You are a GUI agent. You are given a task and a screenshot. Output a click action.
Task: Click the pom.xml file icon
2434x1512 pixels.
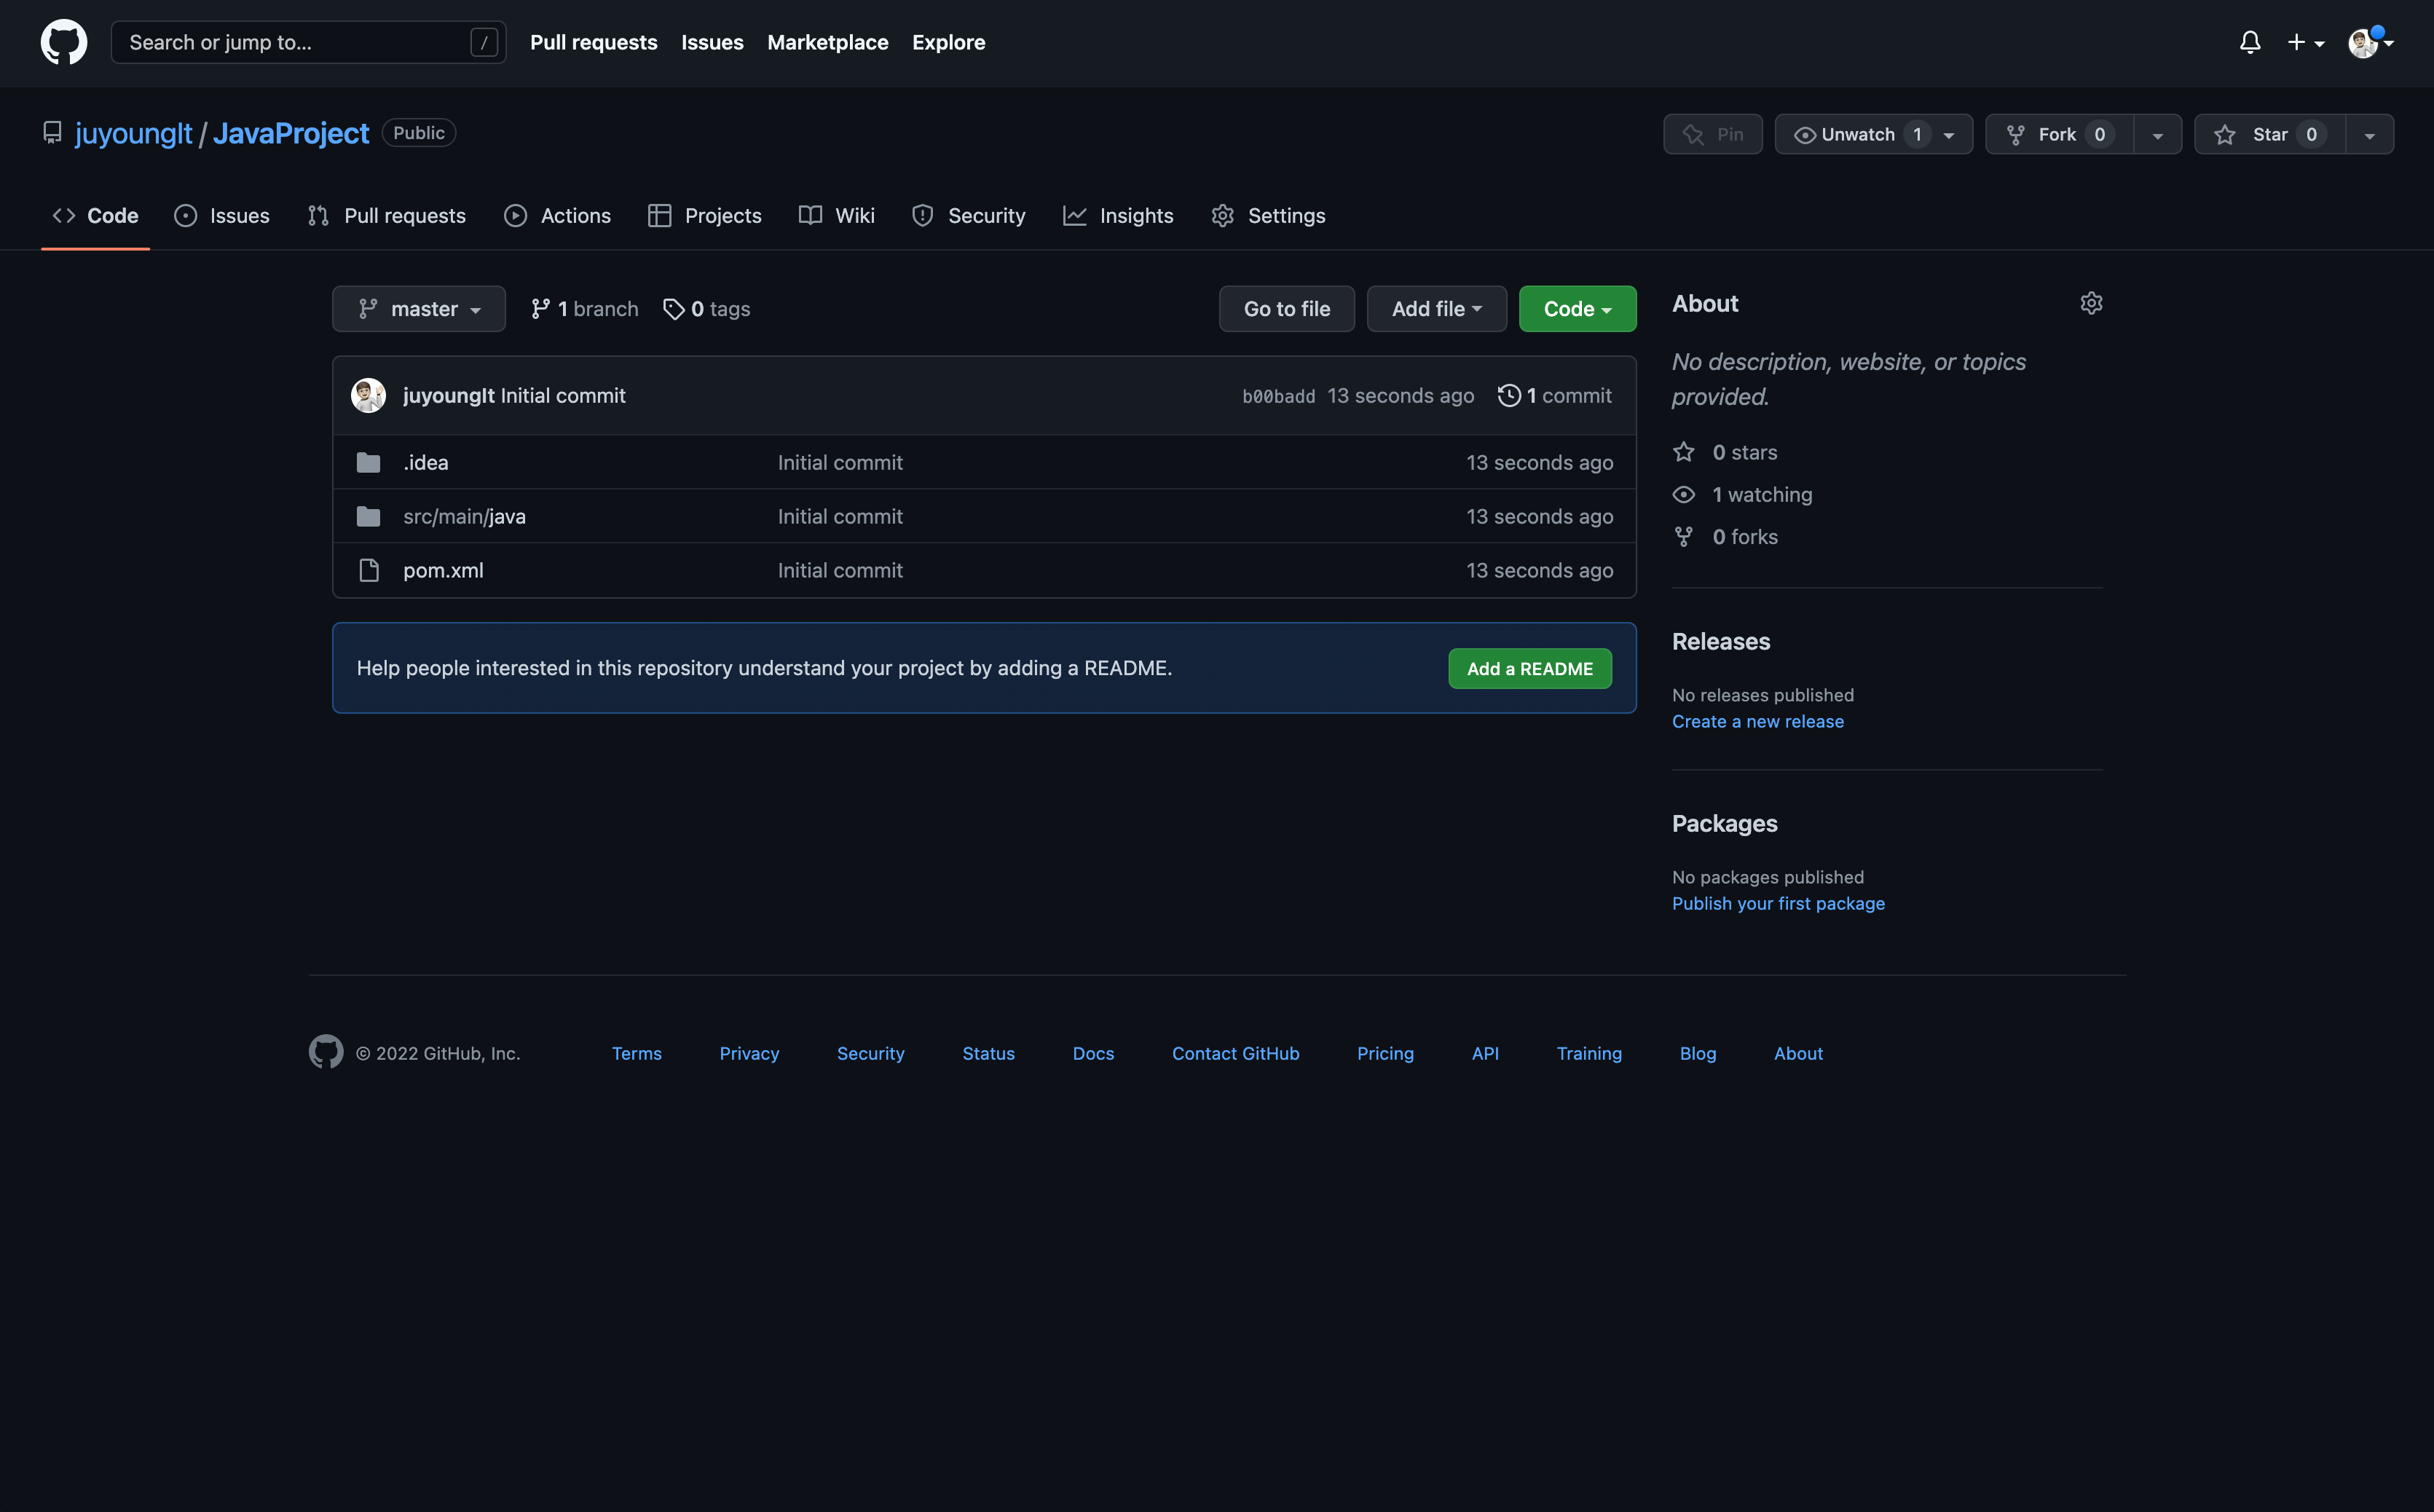[368, 570]
